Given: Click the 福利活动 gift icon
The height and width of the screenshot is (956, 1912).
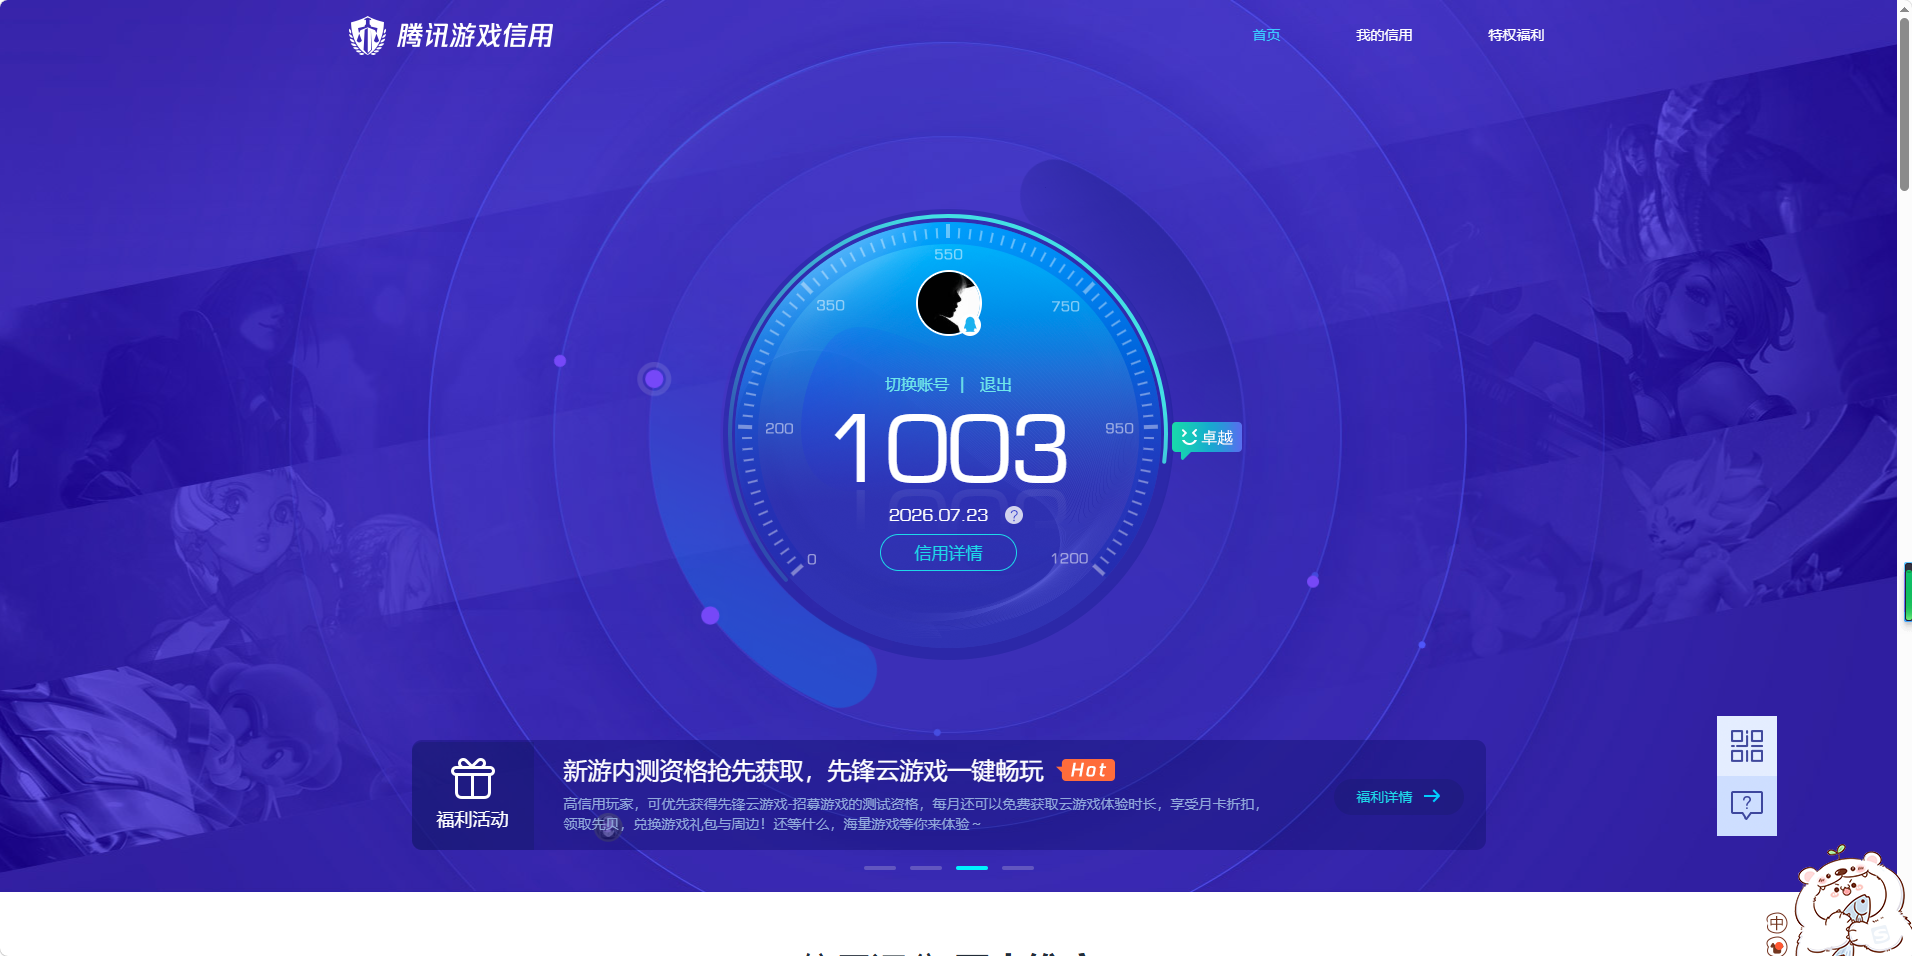Looking at the screenshot, I should [x=473, y=778].
